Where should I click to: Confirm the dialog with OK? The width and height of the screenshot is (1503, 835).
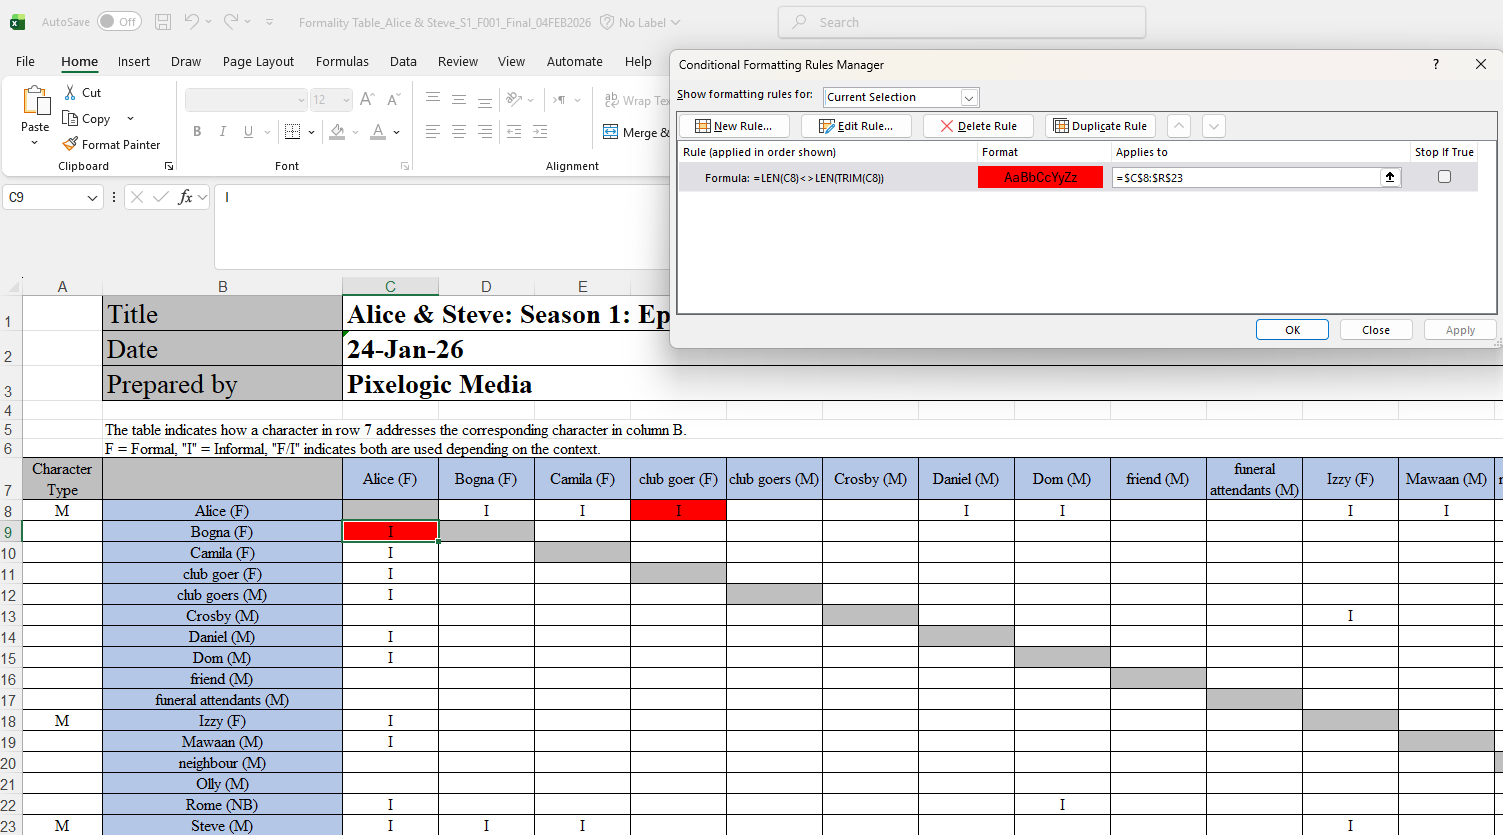1292,330
